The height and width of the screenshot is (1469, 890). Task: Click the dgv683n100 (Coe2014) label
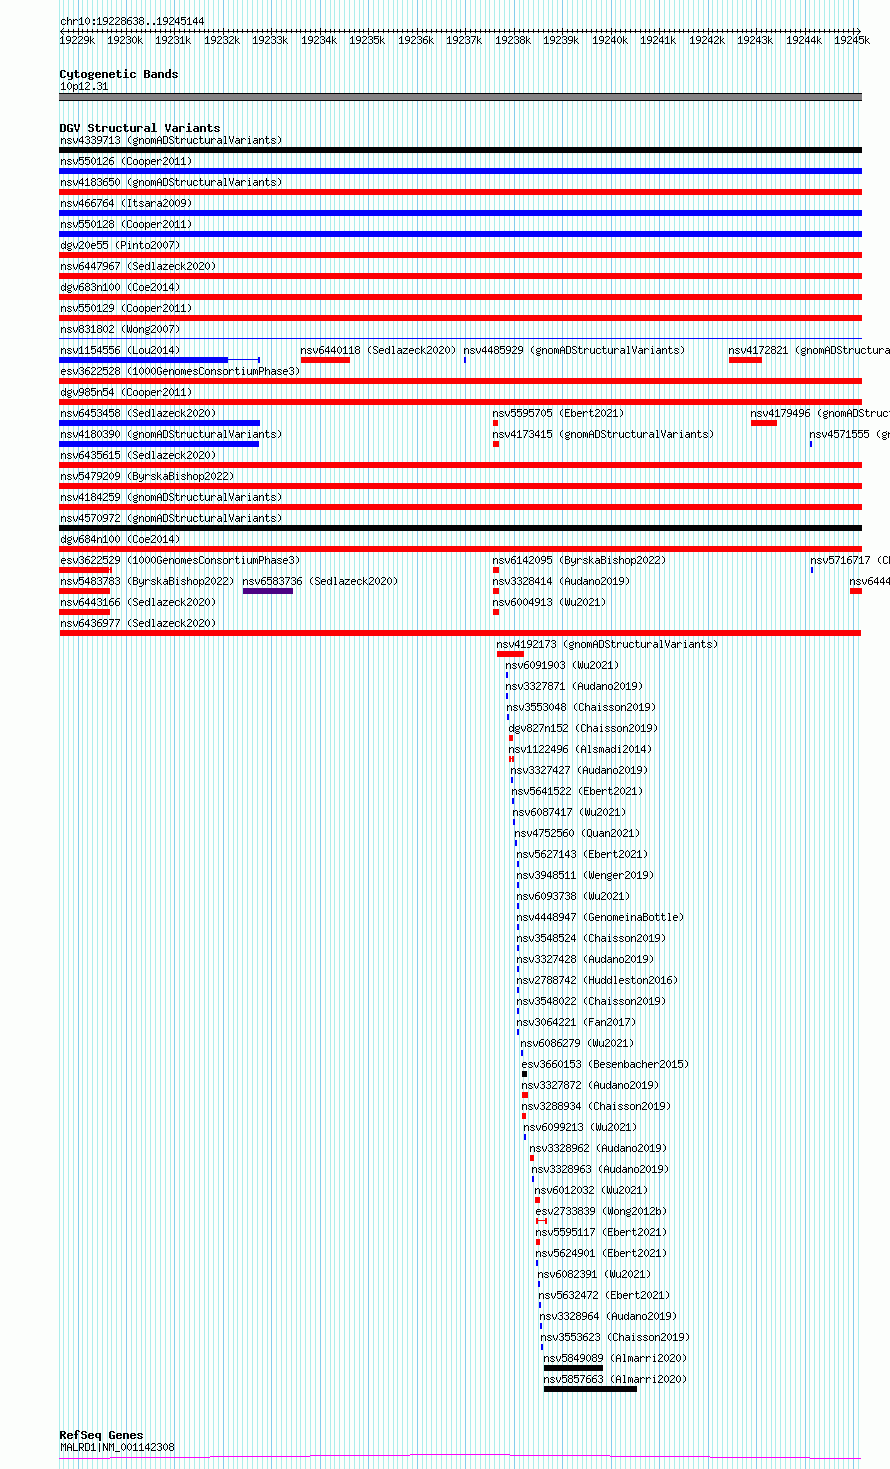[x=120, y=287]
